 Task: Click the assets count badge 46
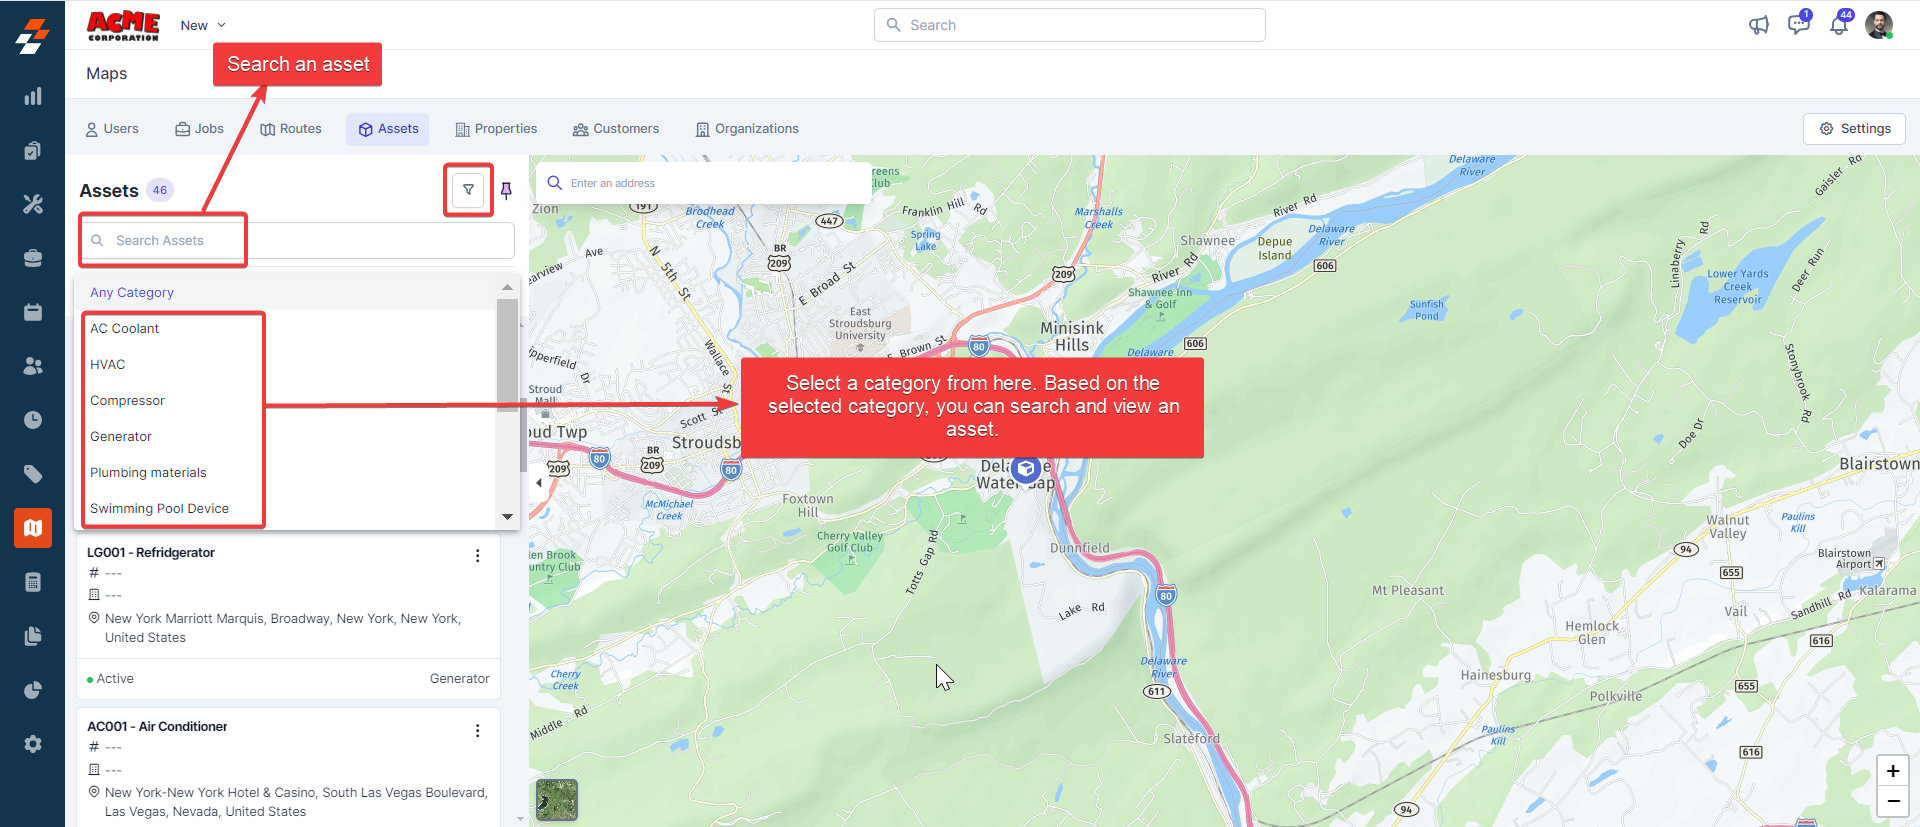click(x=160, y=190)
